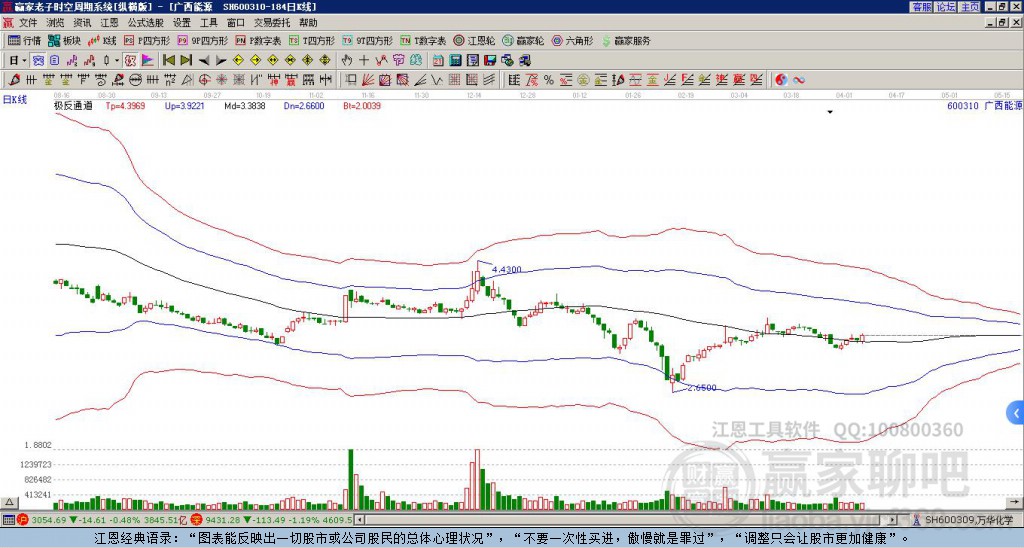Click the 极反 indicator toggle icon
Viewport: 1024px width, 548px height.
coord(130,61)
